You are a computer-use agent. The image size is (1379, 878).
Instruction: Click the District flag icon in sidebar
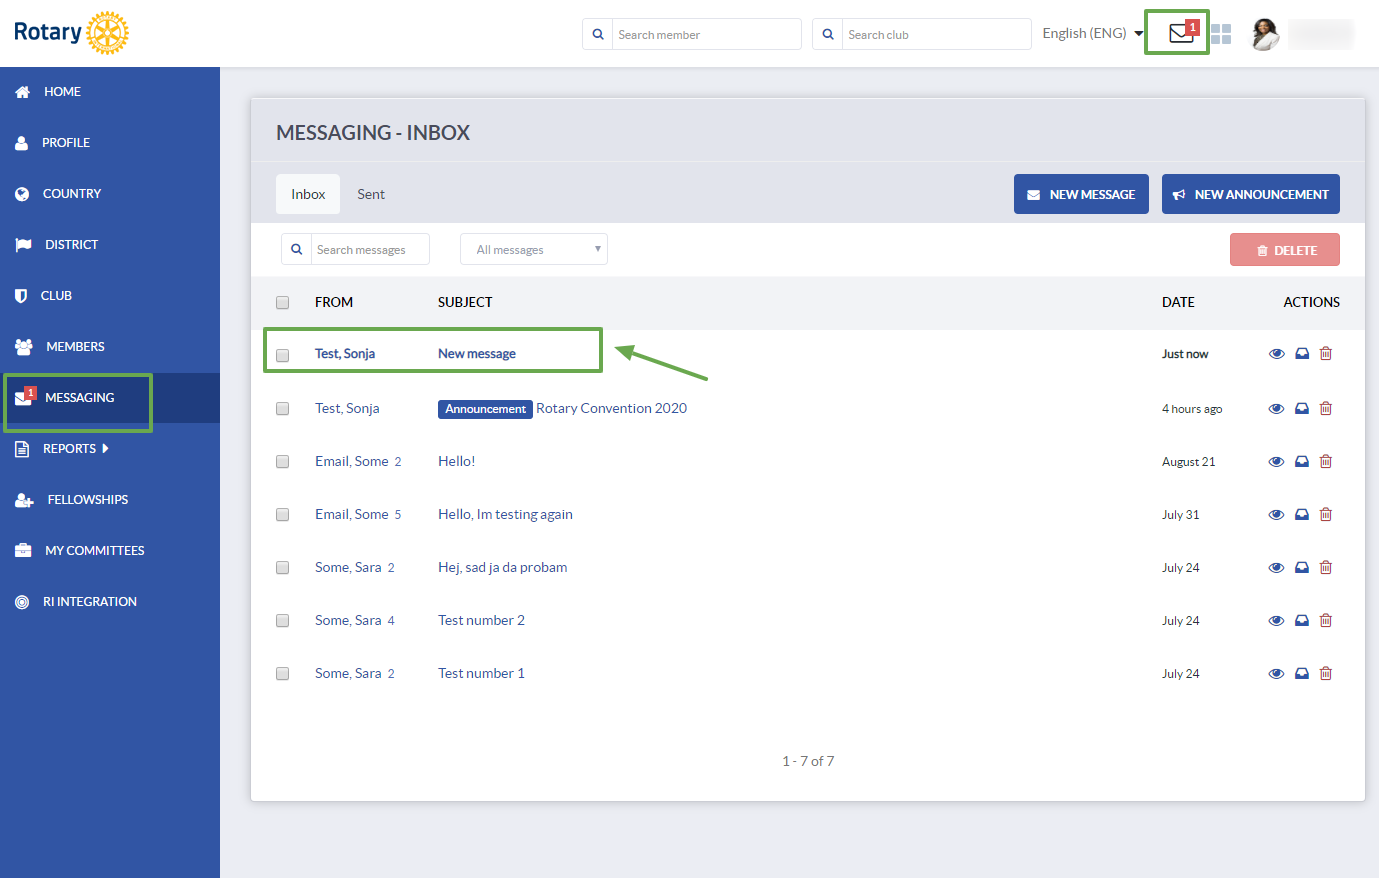click(x=23, y=245)
